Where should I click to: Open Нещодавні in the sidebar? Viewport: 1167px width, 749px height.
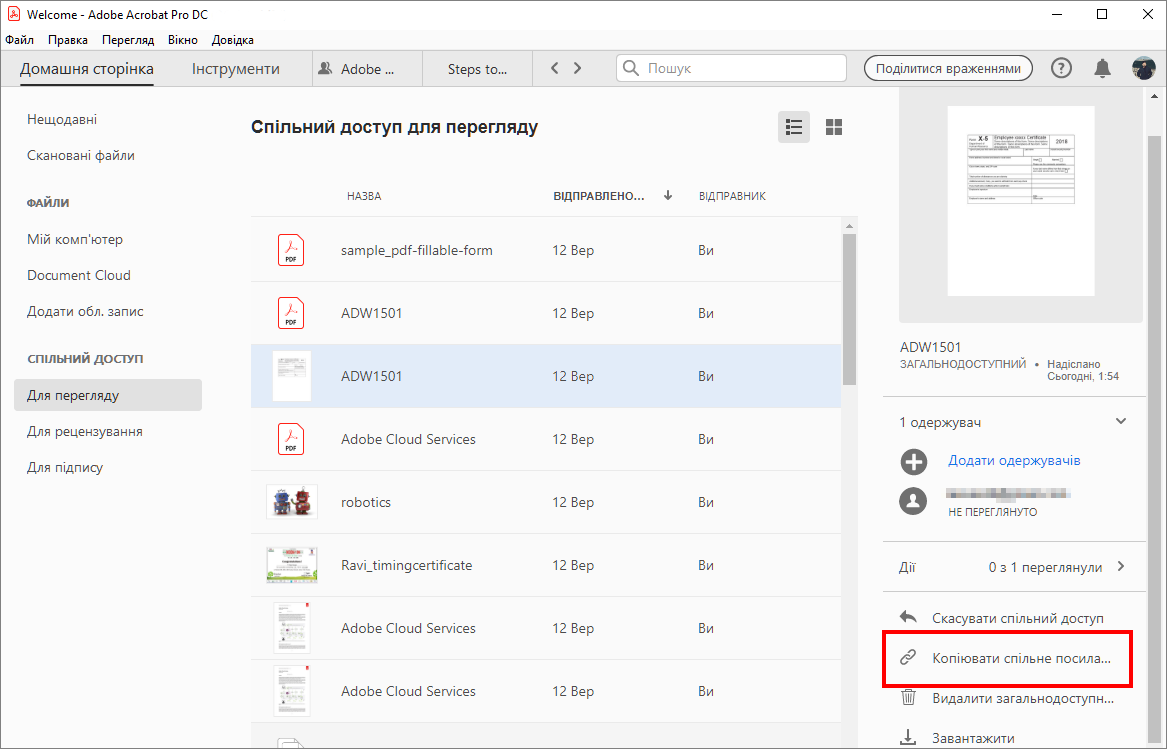pos(62,119)
